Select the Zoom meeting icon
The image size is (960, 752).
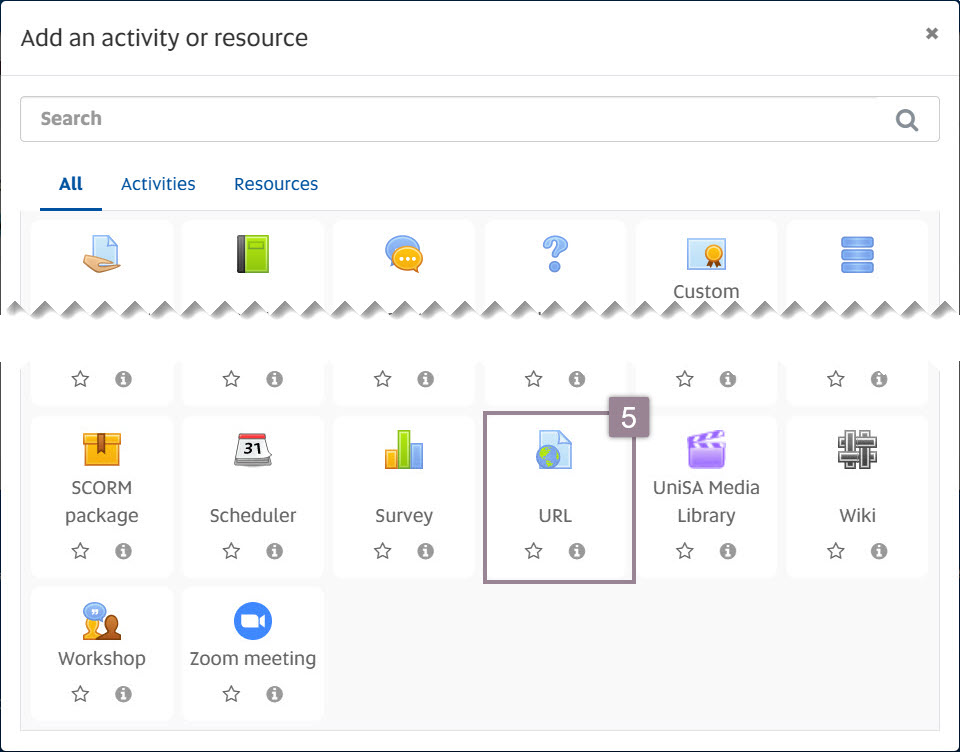(x=252, y=620)
